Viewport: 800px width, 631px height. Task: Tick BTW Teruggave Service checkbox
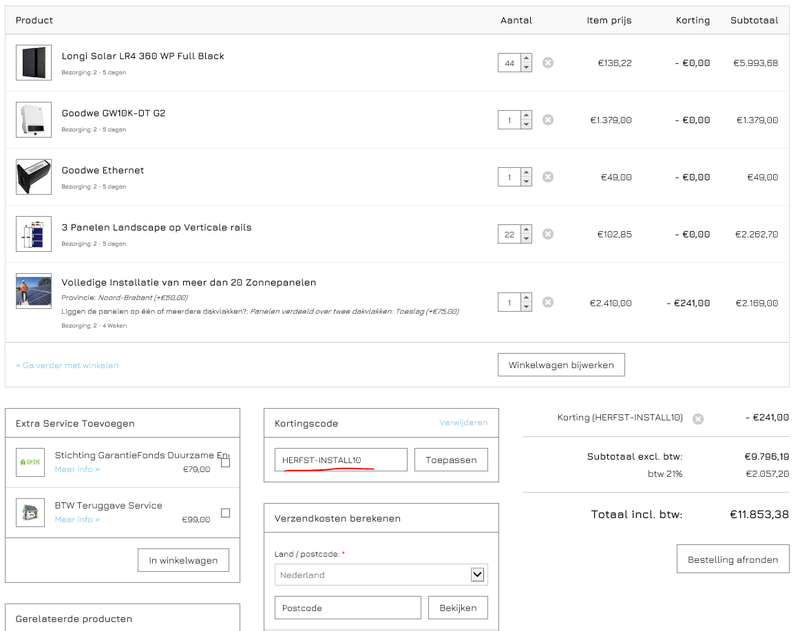(x=225, y=513)
